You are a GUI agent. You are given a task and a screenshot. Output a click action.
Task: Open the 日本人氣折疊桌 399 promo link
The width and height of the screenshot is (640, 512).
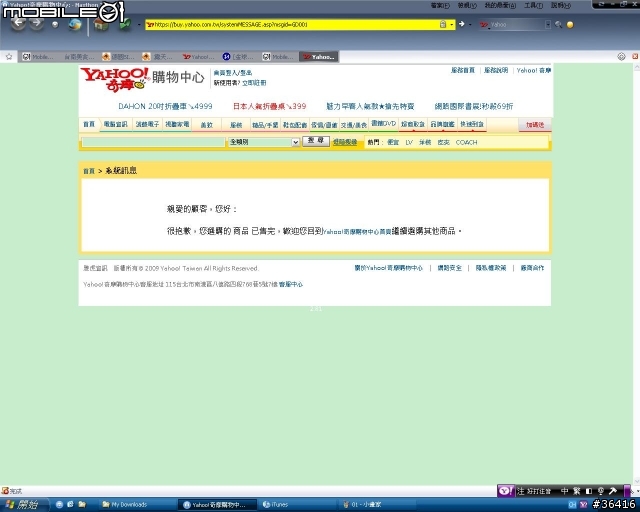(269, 106)
